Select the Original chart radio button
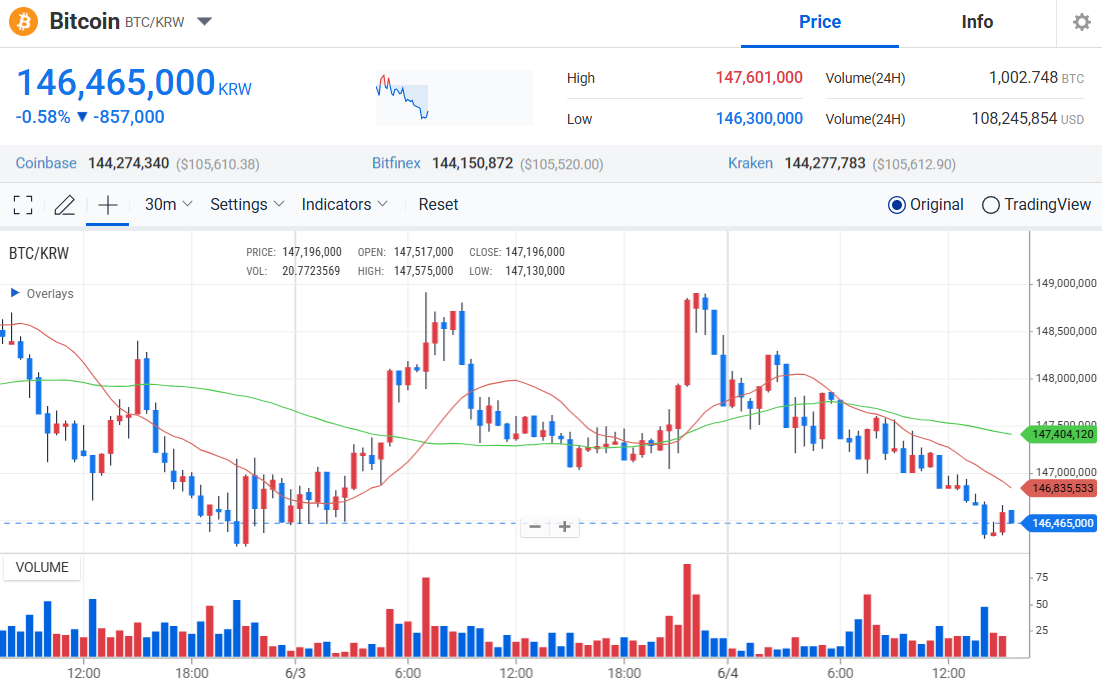The image size is (1102, 688). pos(897,205)
